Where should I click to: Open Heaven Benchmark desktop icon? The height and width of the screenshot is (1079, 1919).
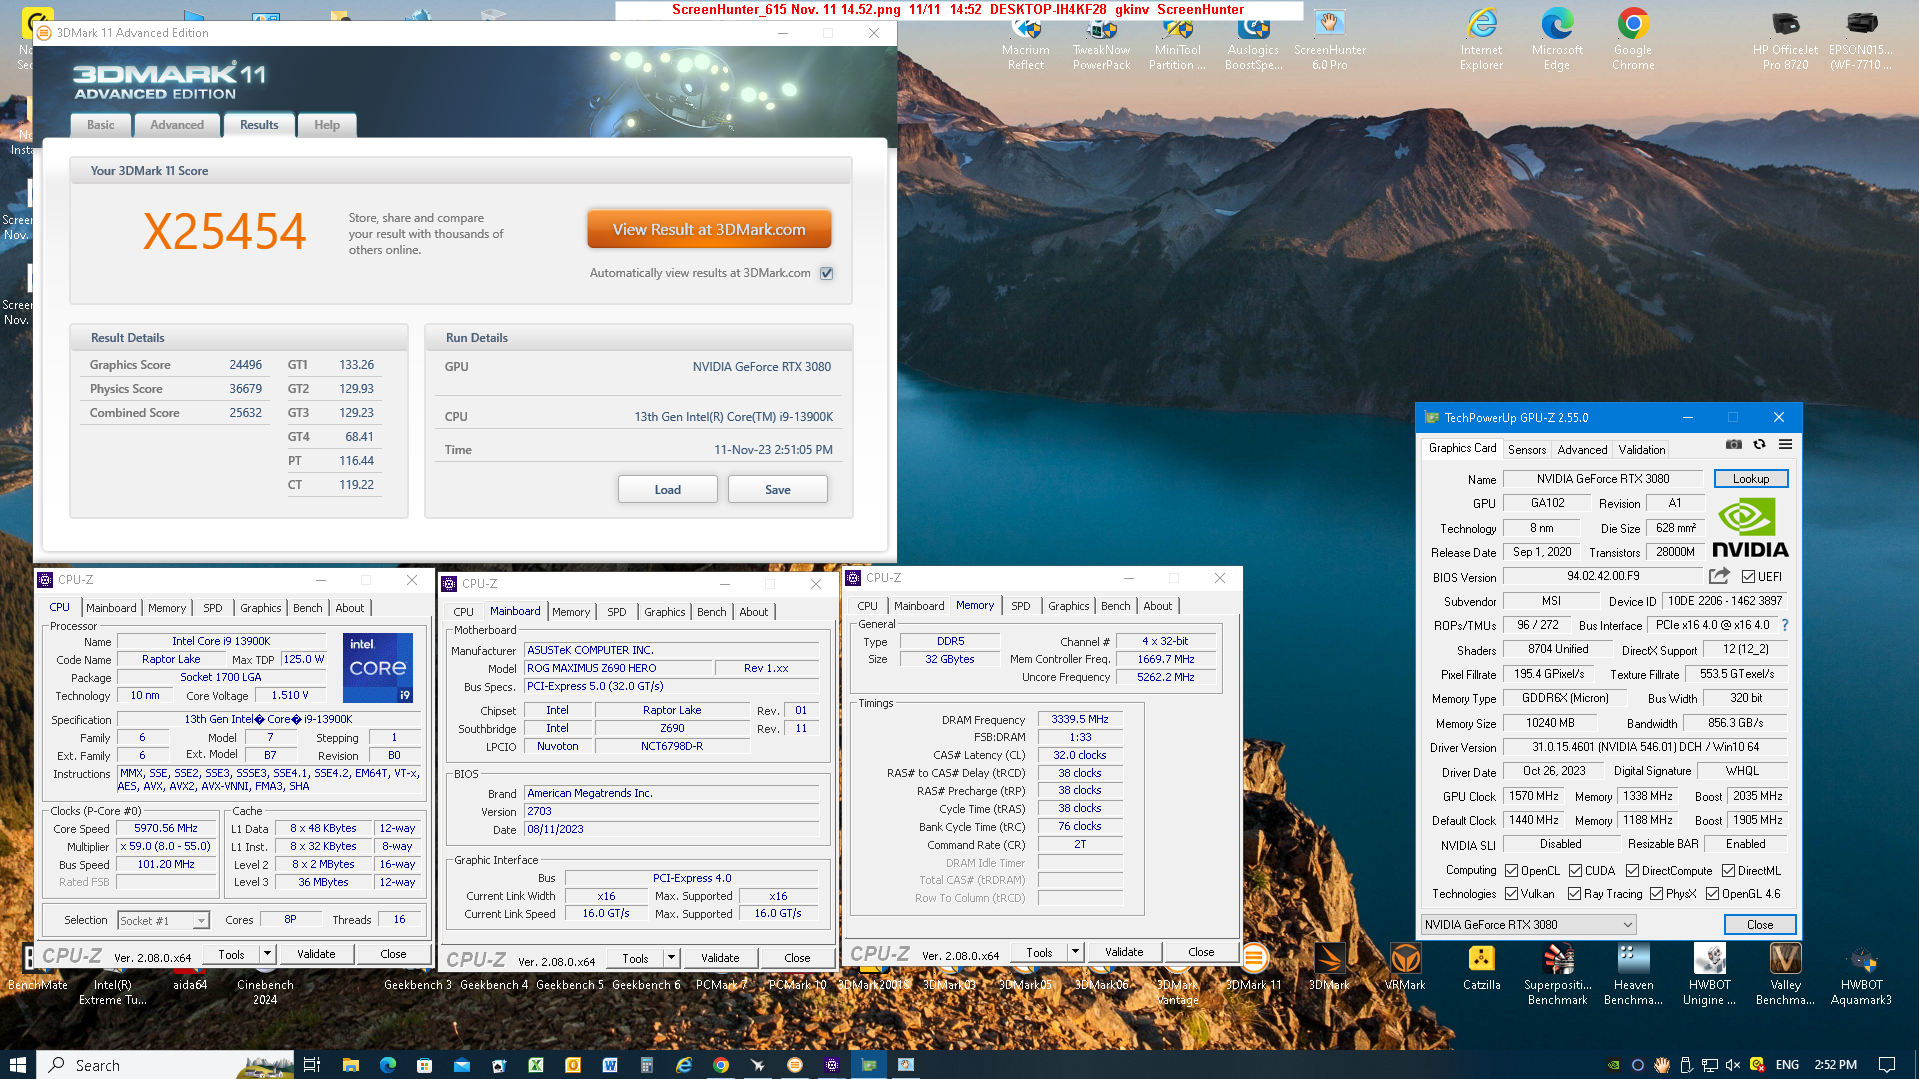click(1633, 974)
